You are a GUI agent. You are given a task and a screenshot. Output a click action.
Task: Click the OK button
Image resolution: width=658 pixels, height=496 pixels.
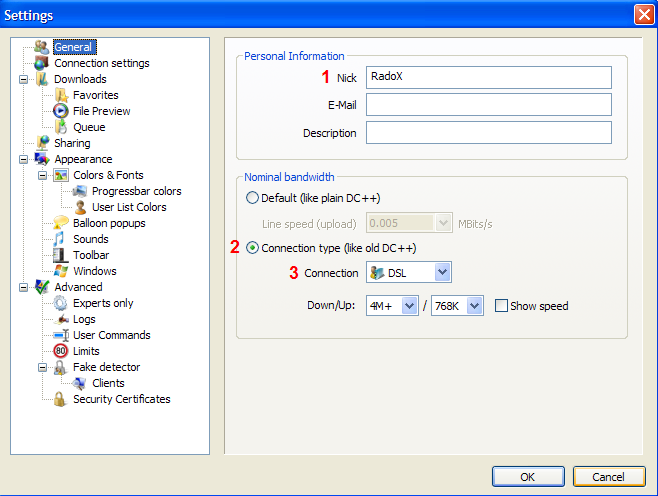pyautogui.click(x=527, y=476)
